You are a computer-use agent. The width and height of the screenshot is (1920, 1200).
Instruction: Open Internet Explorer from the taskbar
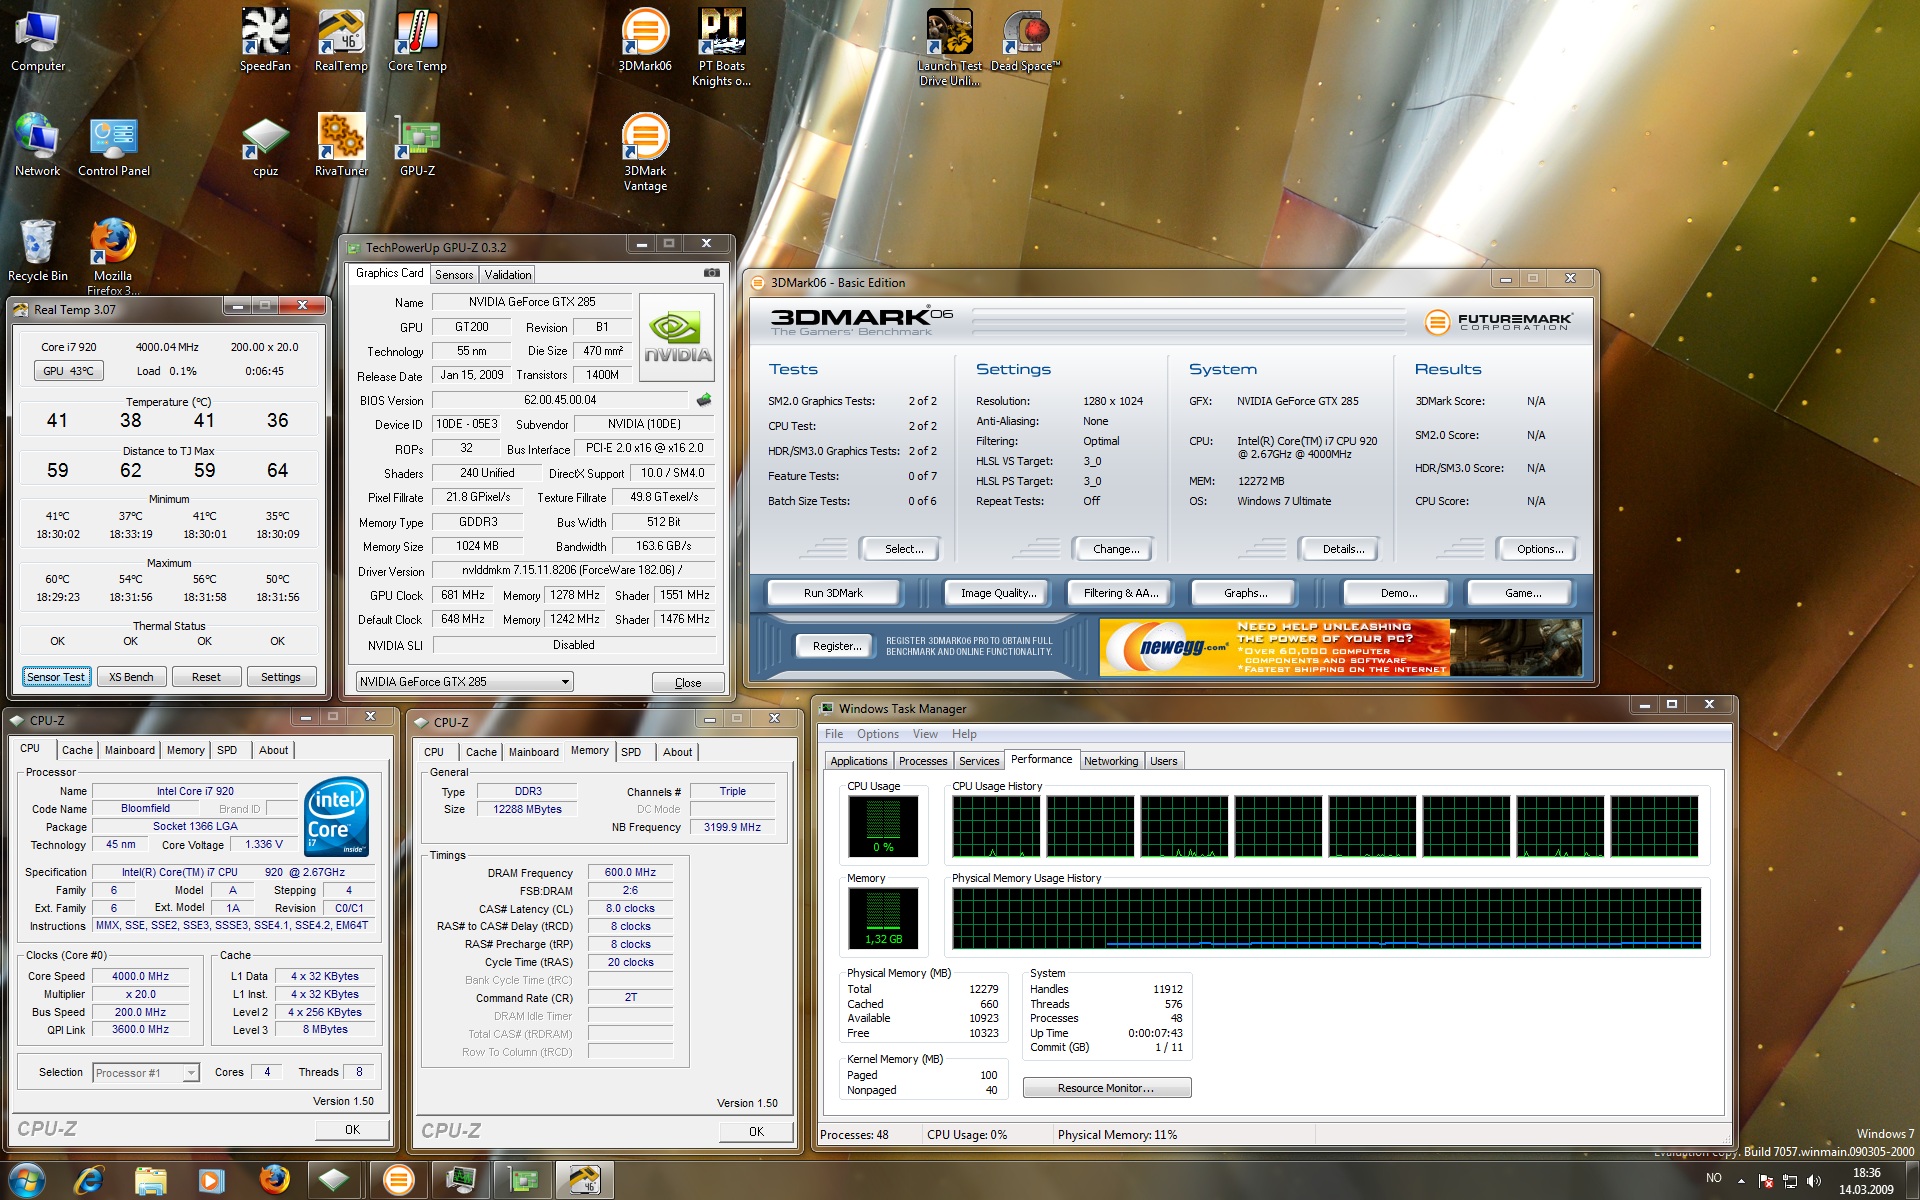point(89,1180)
